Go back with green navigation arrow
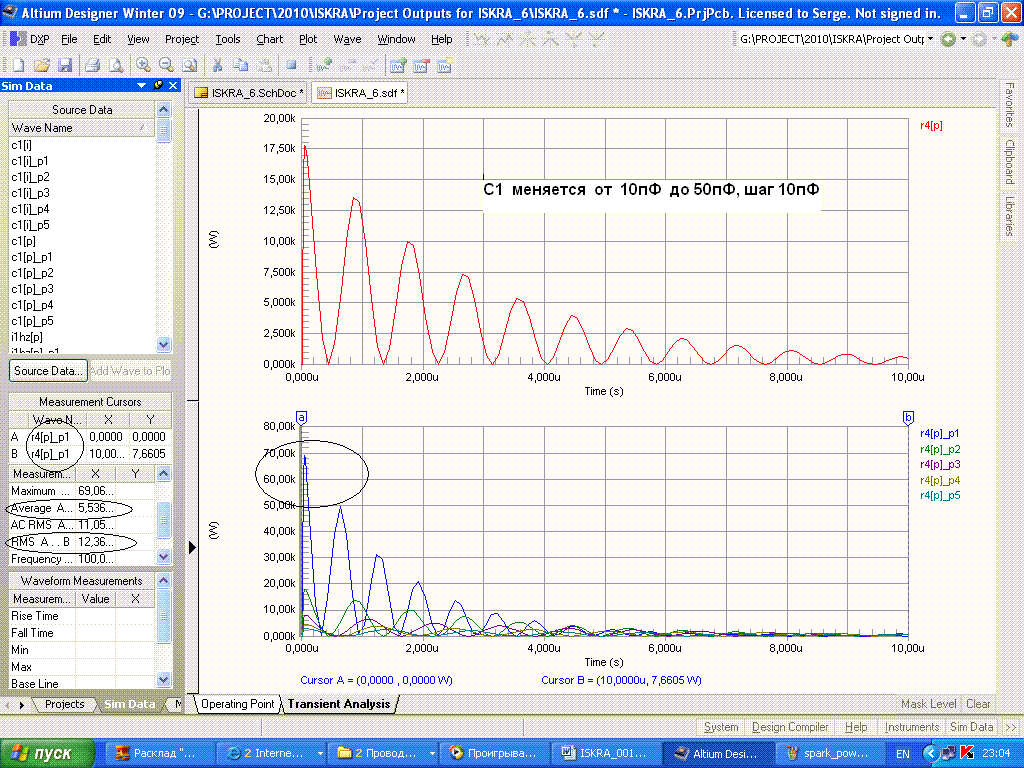The image size is (1024, 768). coord(948,39)
